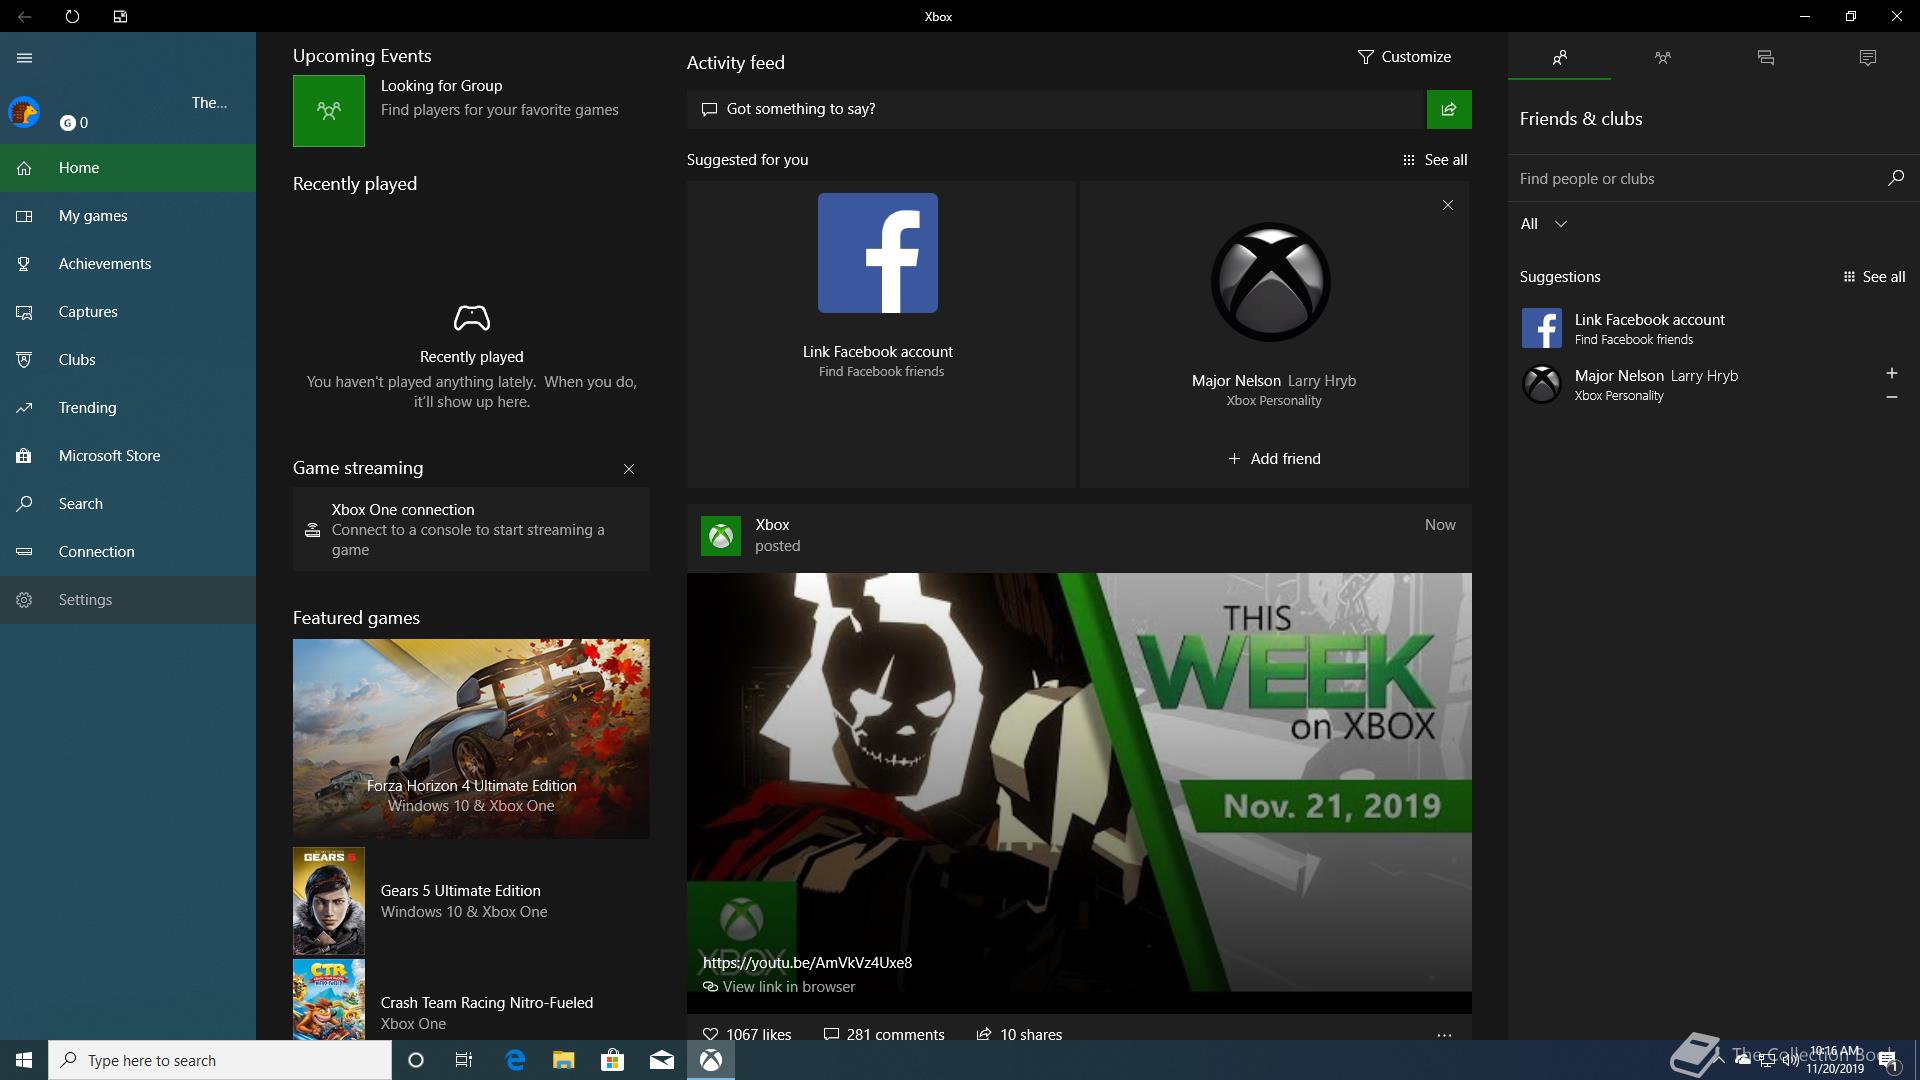The image size is (1920, 1080).
Task: Click the Looking for Group green icon
Action: [x=329, y=111]
